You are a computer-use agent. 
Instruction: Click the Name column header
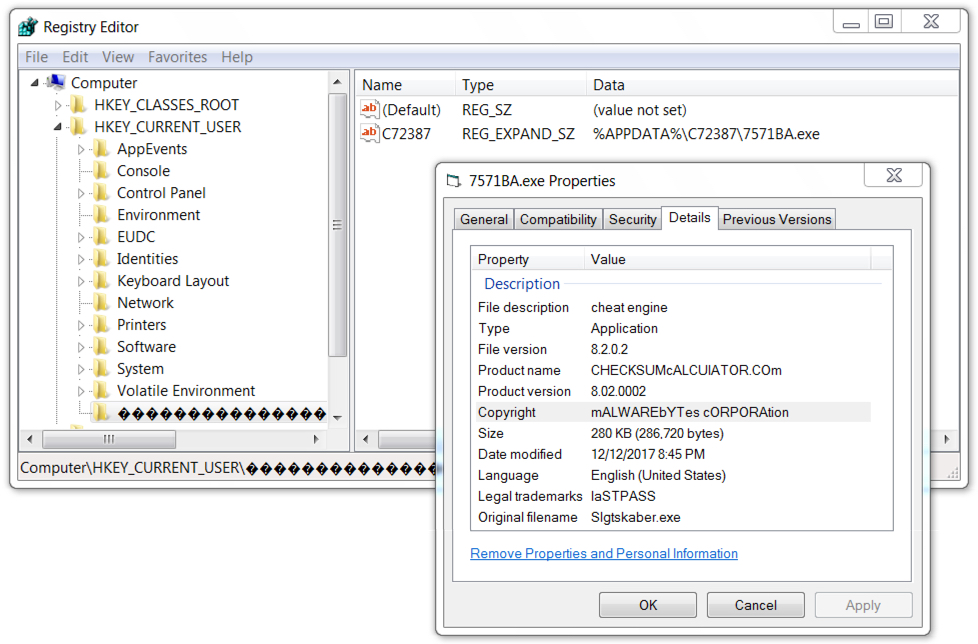[x=405, y=85]
